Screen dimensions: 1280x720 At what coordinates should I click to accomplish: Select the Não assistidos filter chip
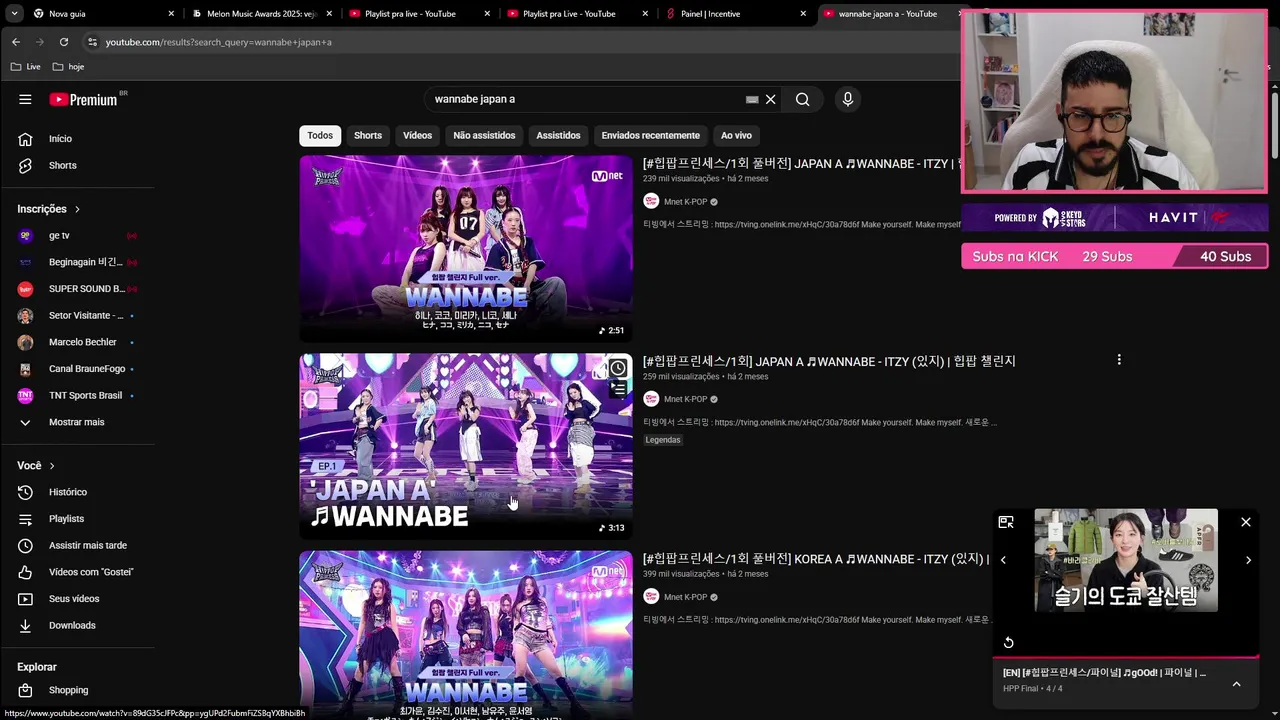484,136
